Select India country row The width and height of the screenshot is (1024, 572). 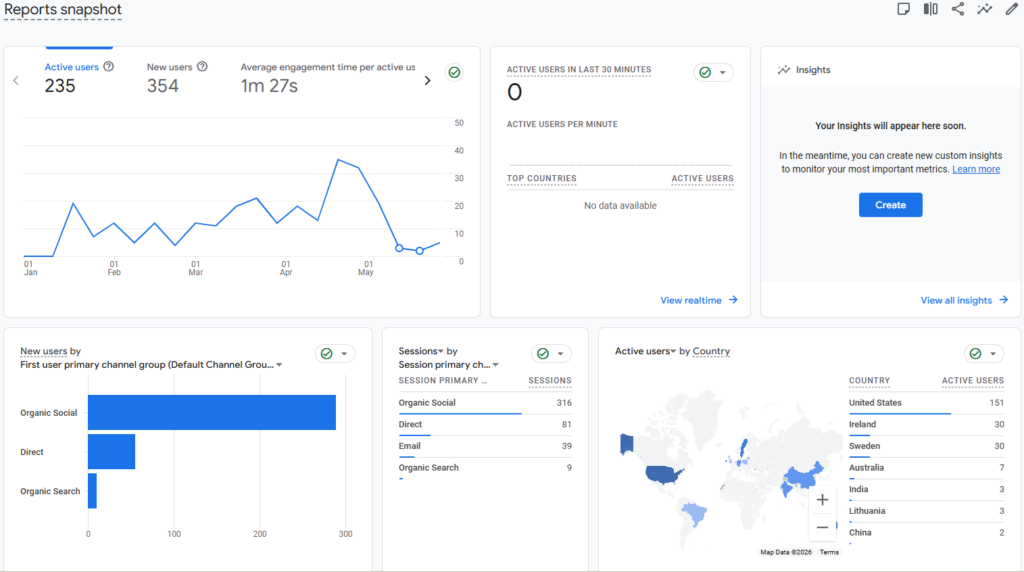click(926, 489)
